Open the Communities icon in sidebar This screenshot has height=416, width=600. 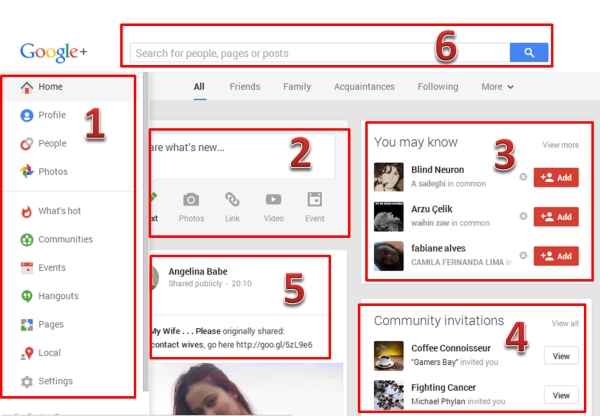pos(27,240)
